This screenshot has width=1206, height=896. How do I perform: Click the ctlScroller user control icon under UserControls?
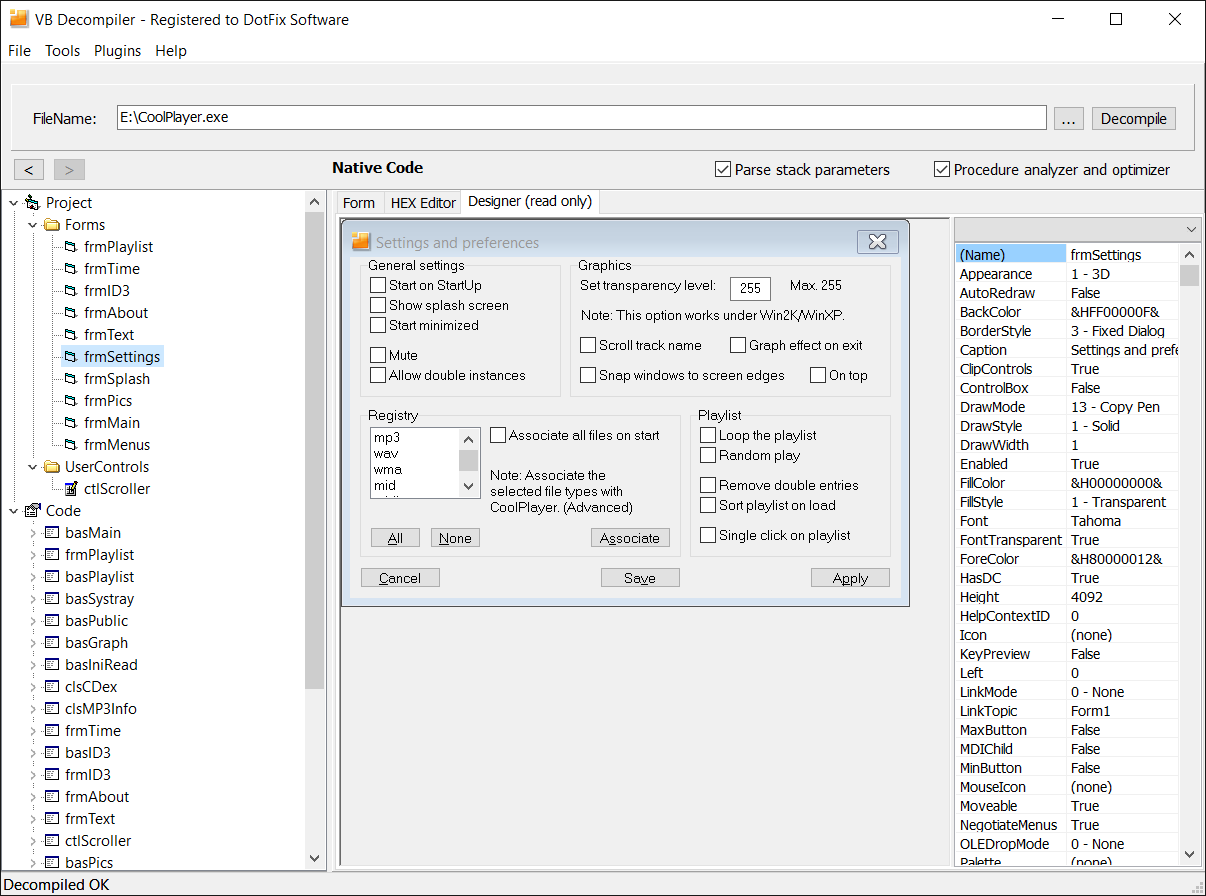coord(71,489)
